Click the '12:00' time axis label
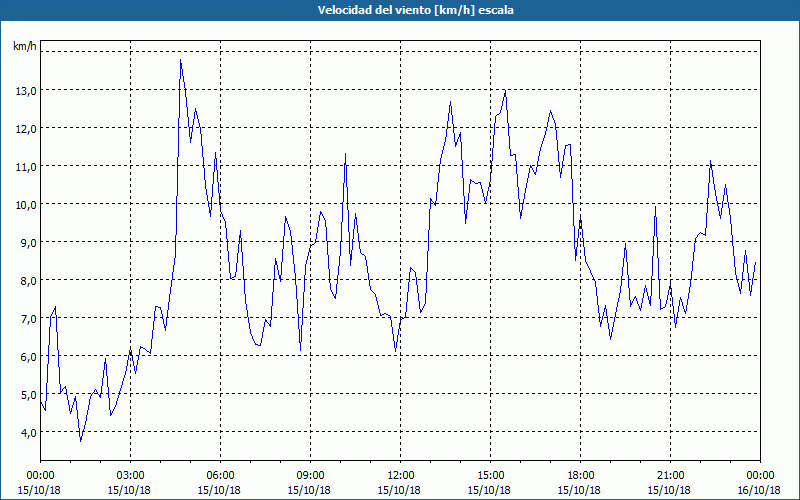This screenshot has height=500, width=800. pyautogui.click(x=401, y=476)
